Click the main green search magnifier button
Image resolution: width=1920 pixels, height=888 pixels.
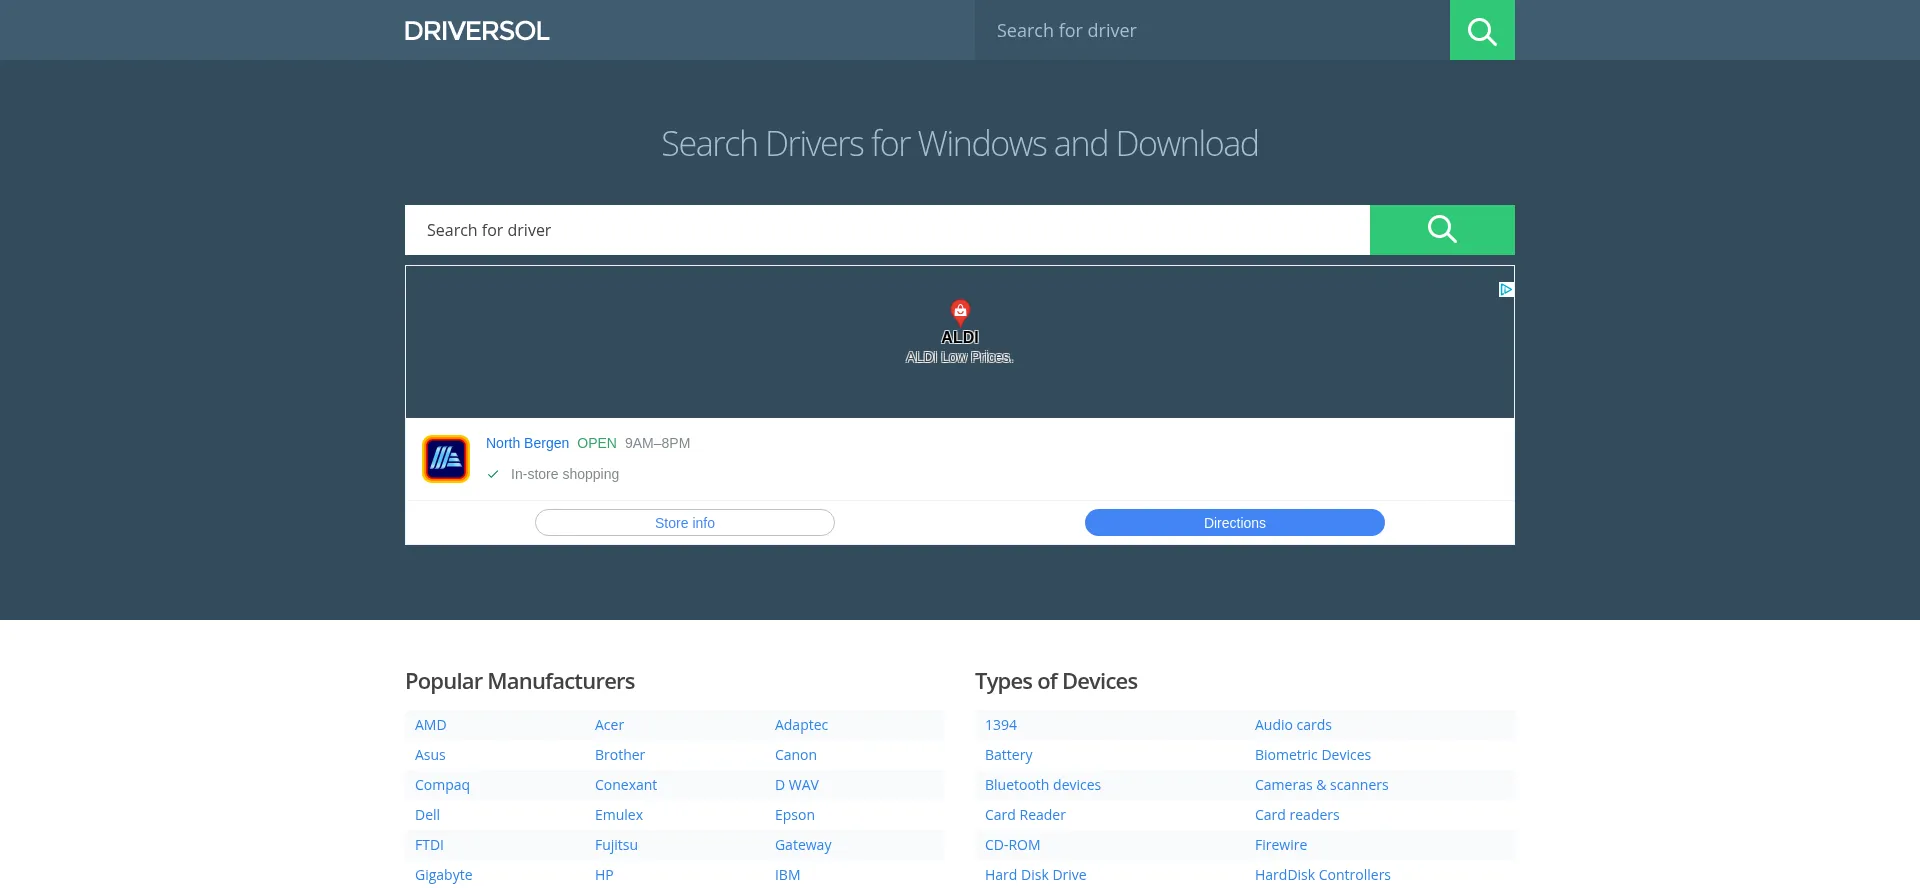[x=1442, y=230]
